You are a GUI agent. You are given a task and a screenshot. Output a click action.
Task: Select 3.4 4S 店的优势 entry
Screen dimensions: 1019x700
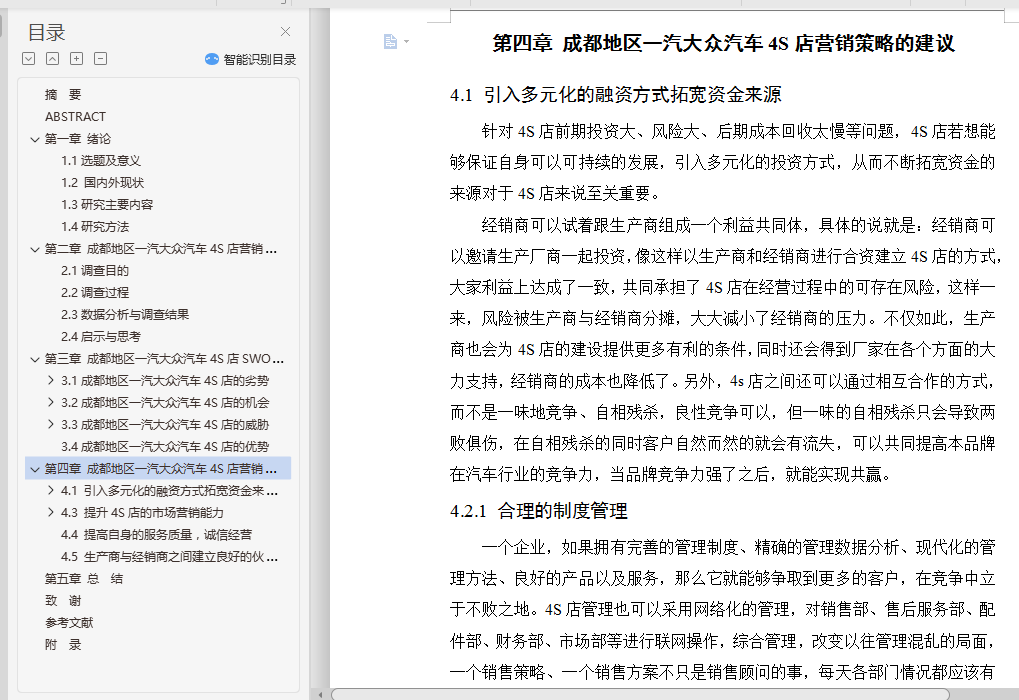click(164, 447)
